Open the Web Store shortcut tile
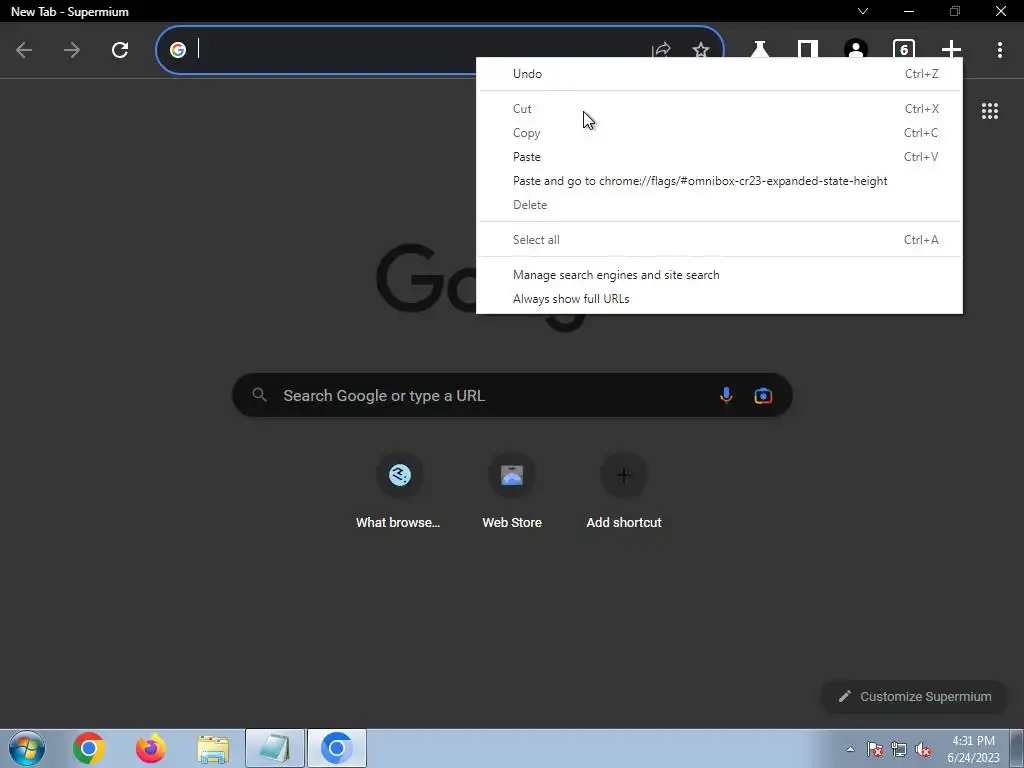 coord(512,491)
